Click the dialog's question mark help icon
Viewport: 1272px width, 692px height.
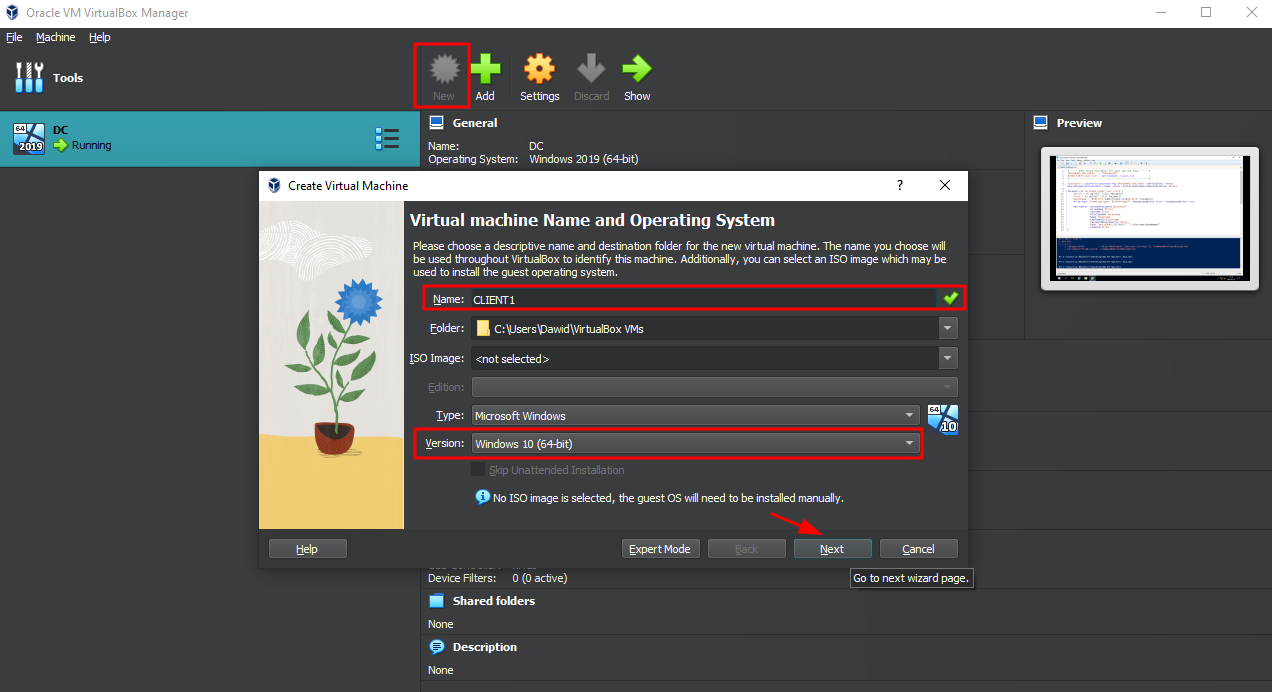[x=899, y=185]
